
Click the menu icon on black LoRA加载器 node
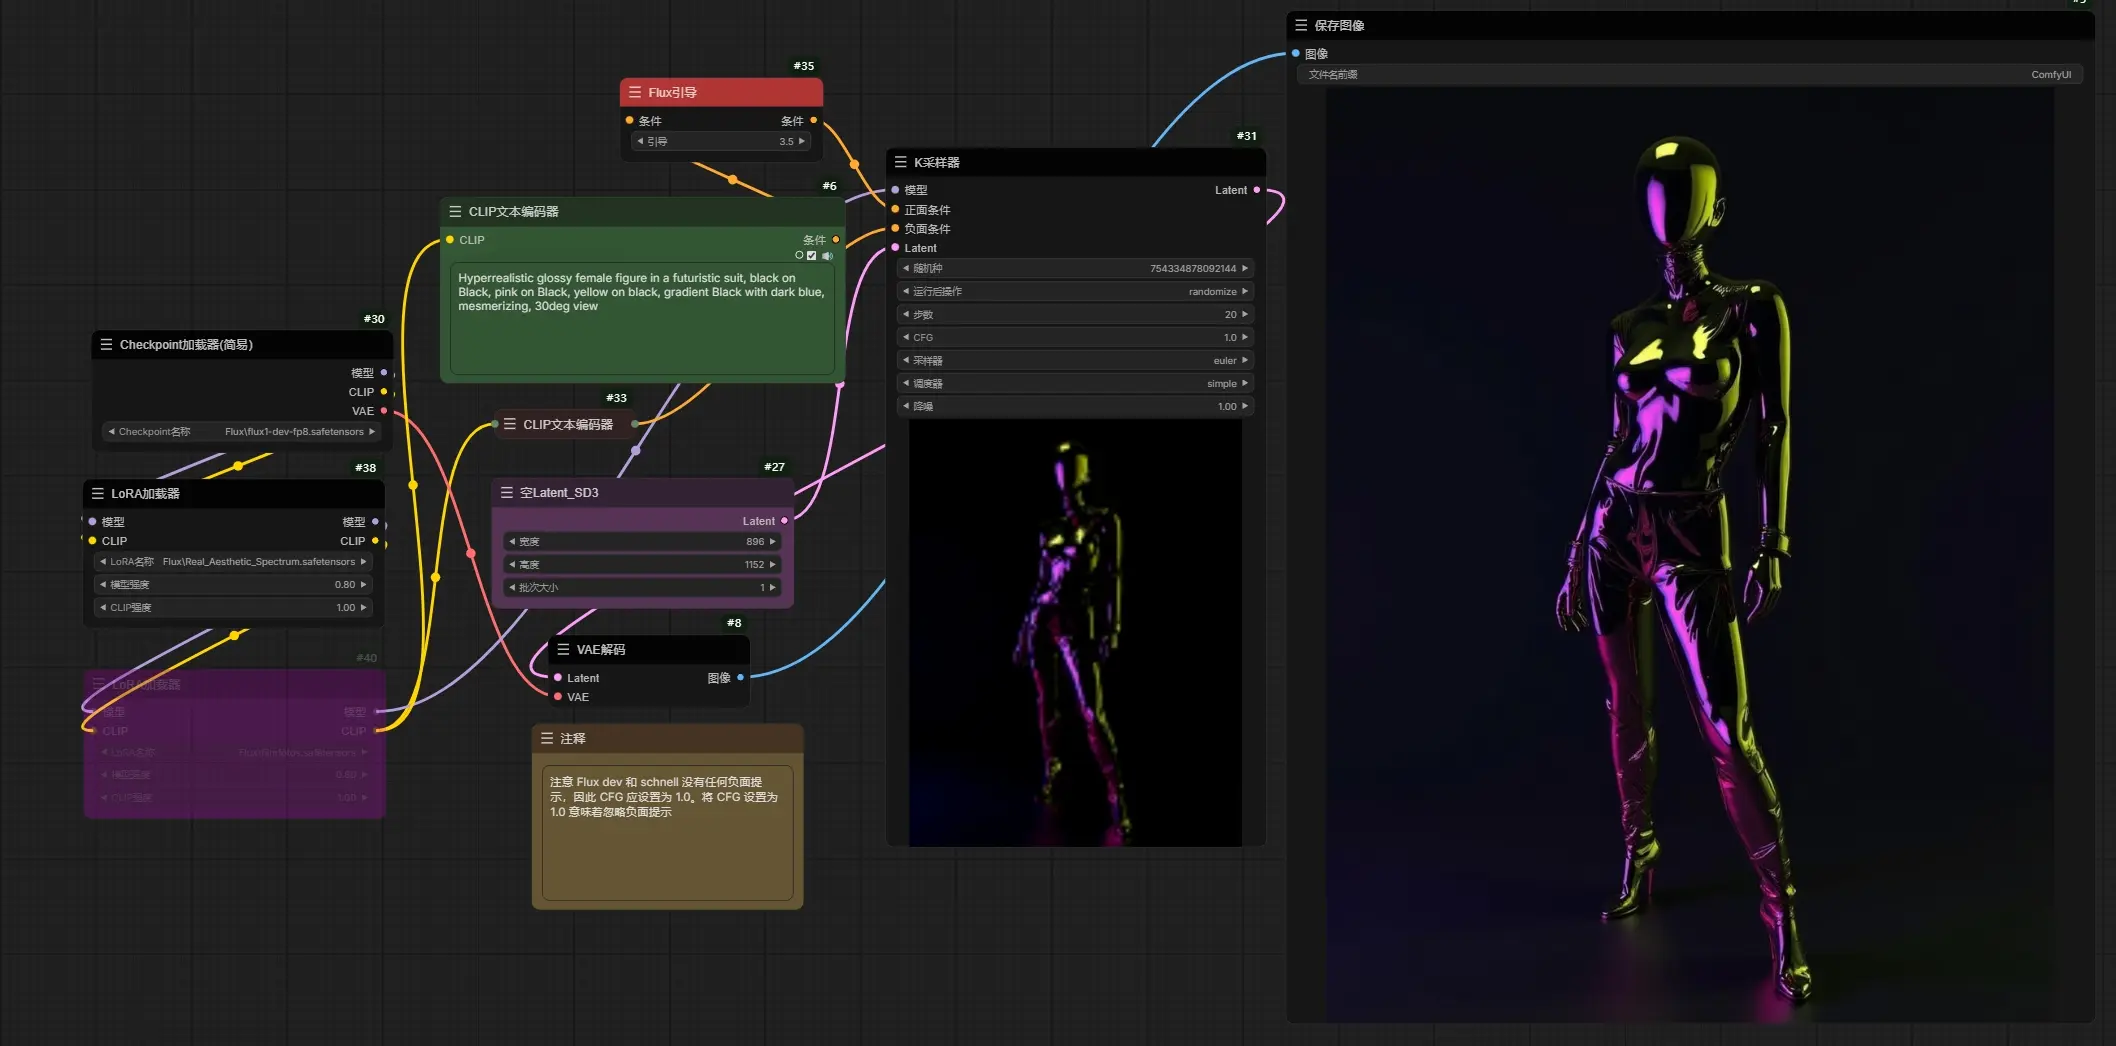pos(98,493)
